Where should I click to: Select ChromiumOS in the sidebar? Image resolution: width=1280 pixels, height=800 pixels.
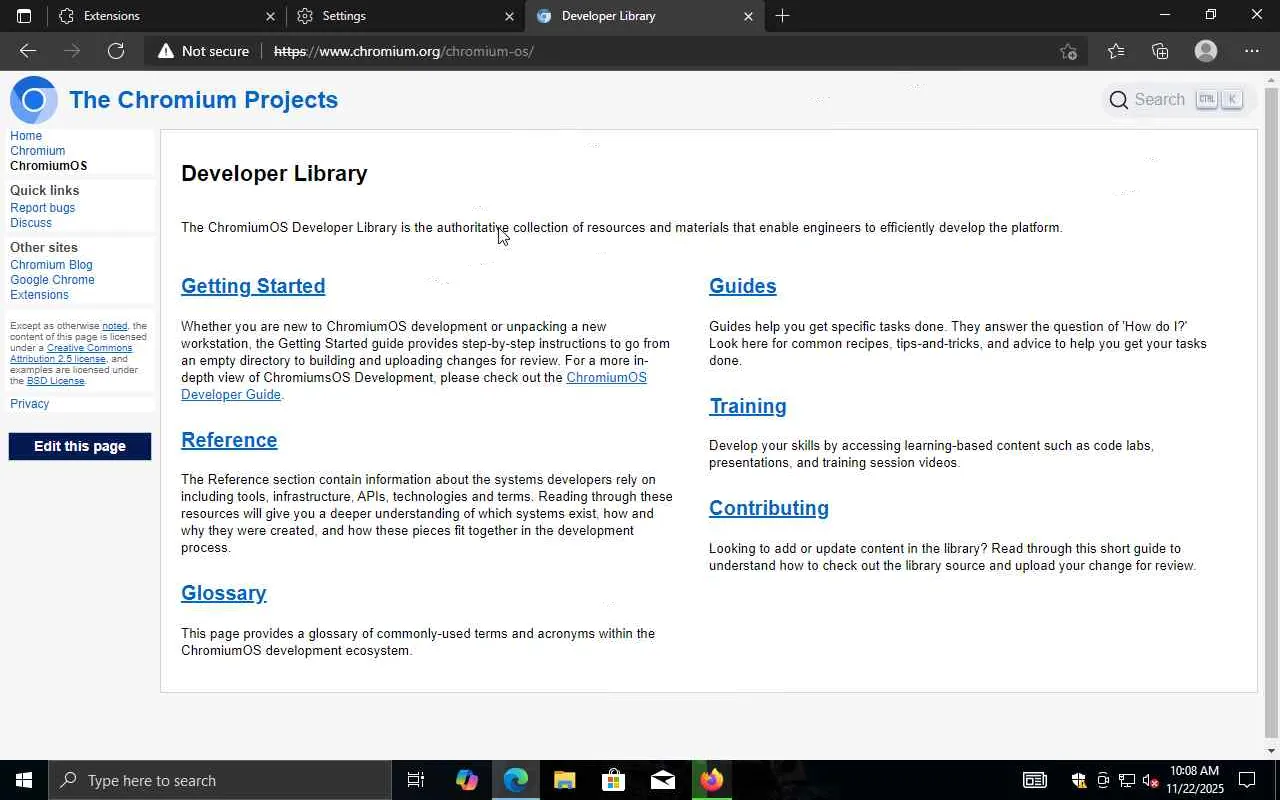(49, 166)
